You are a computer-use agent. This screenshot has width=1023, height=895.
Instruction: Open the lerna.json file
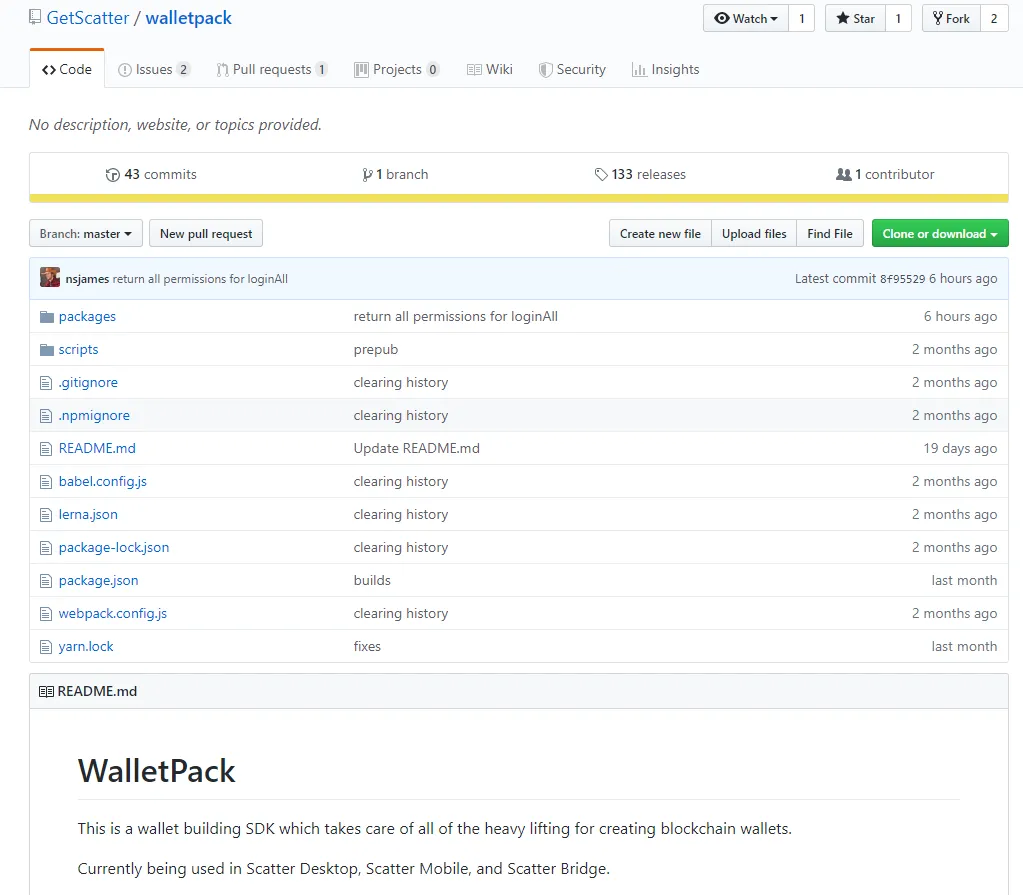coord(88,515)
